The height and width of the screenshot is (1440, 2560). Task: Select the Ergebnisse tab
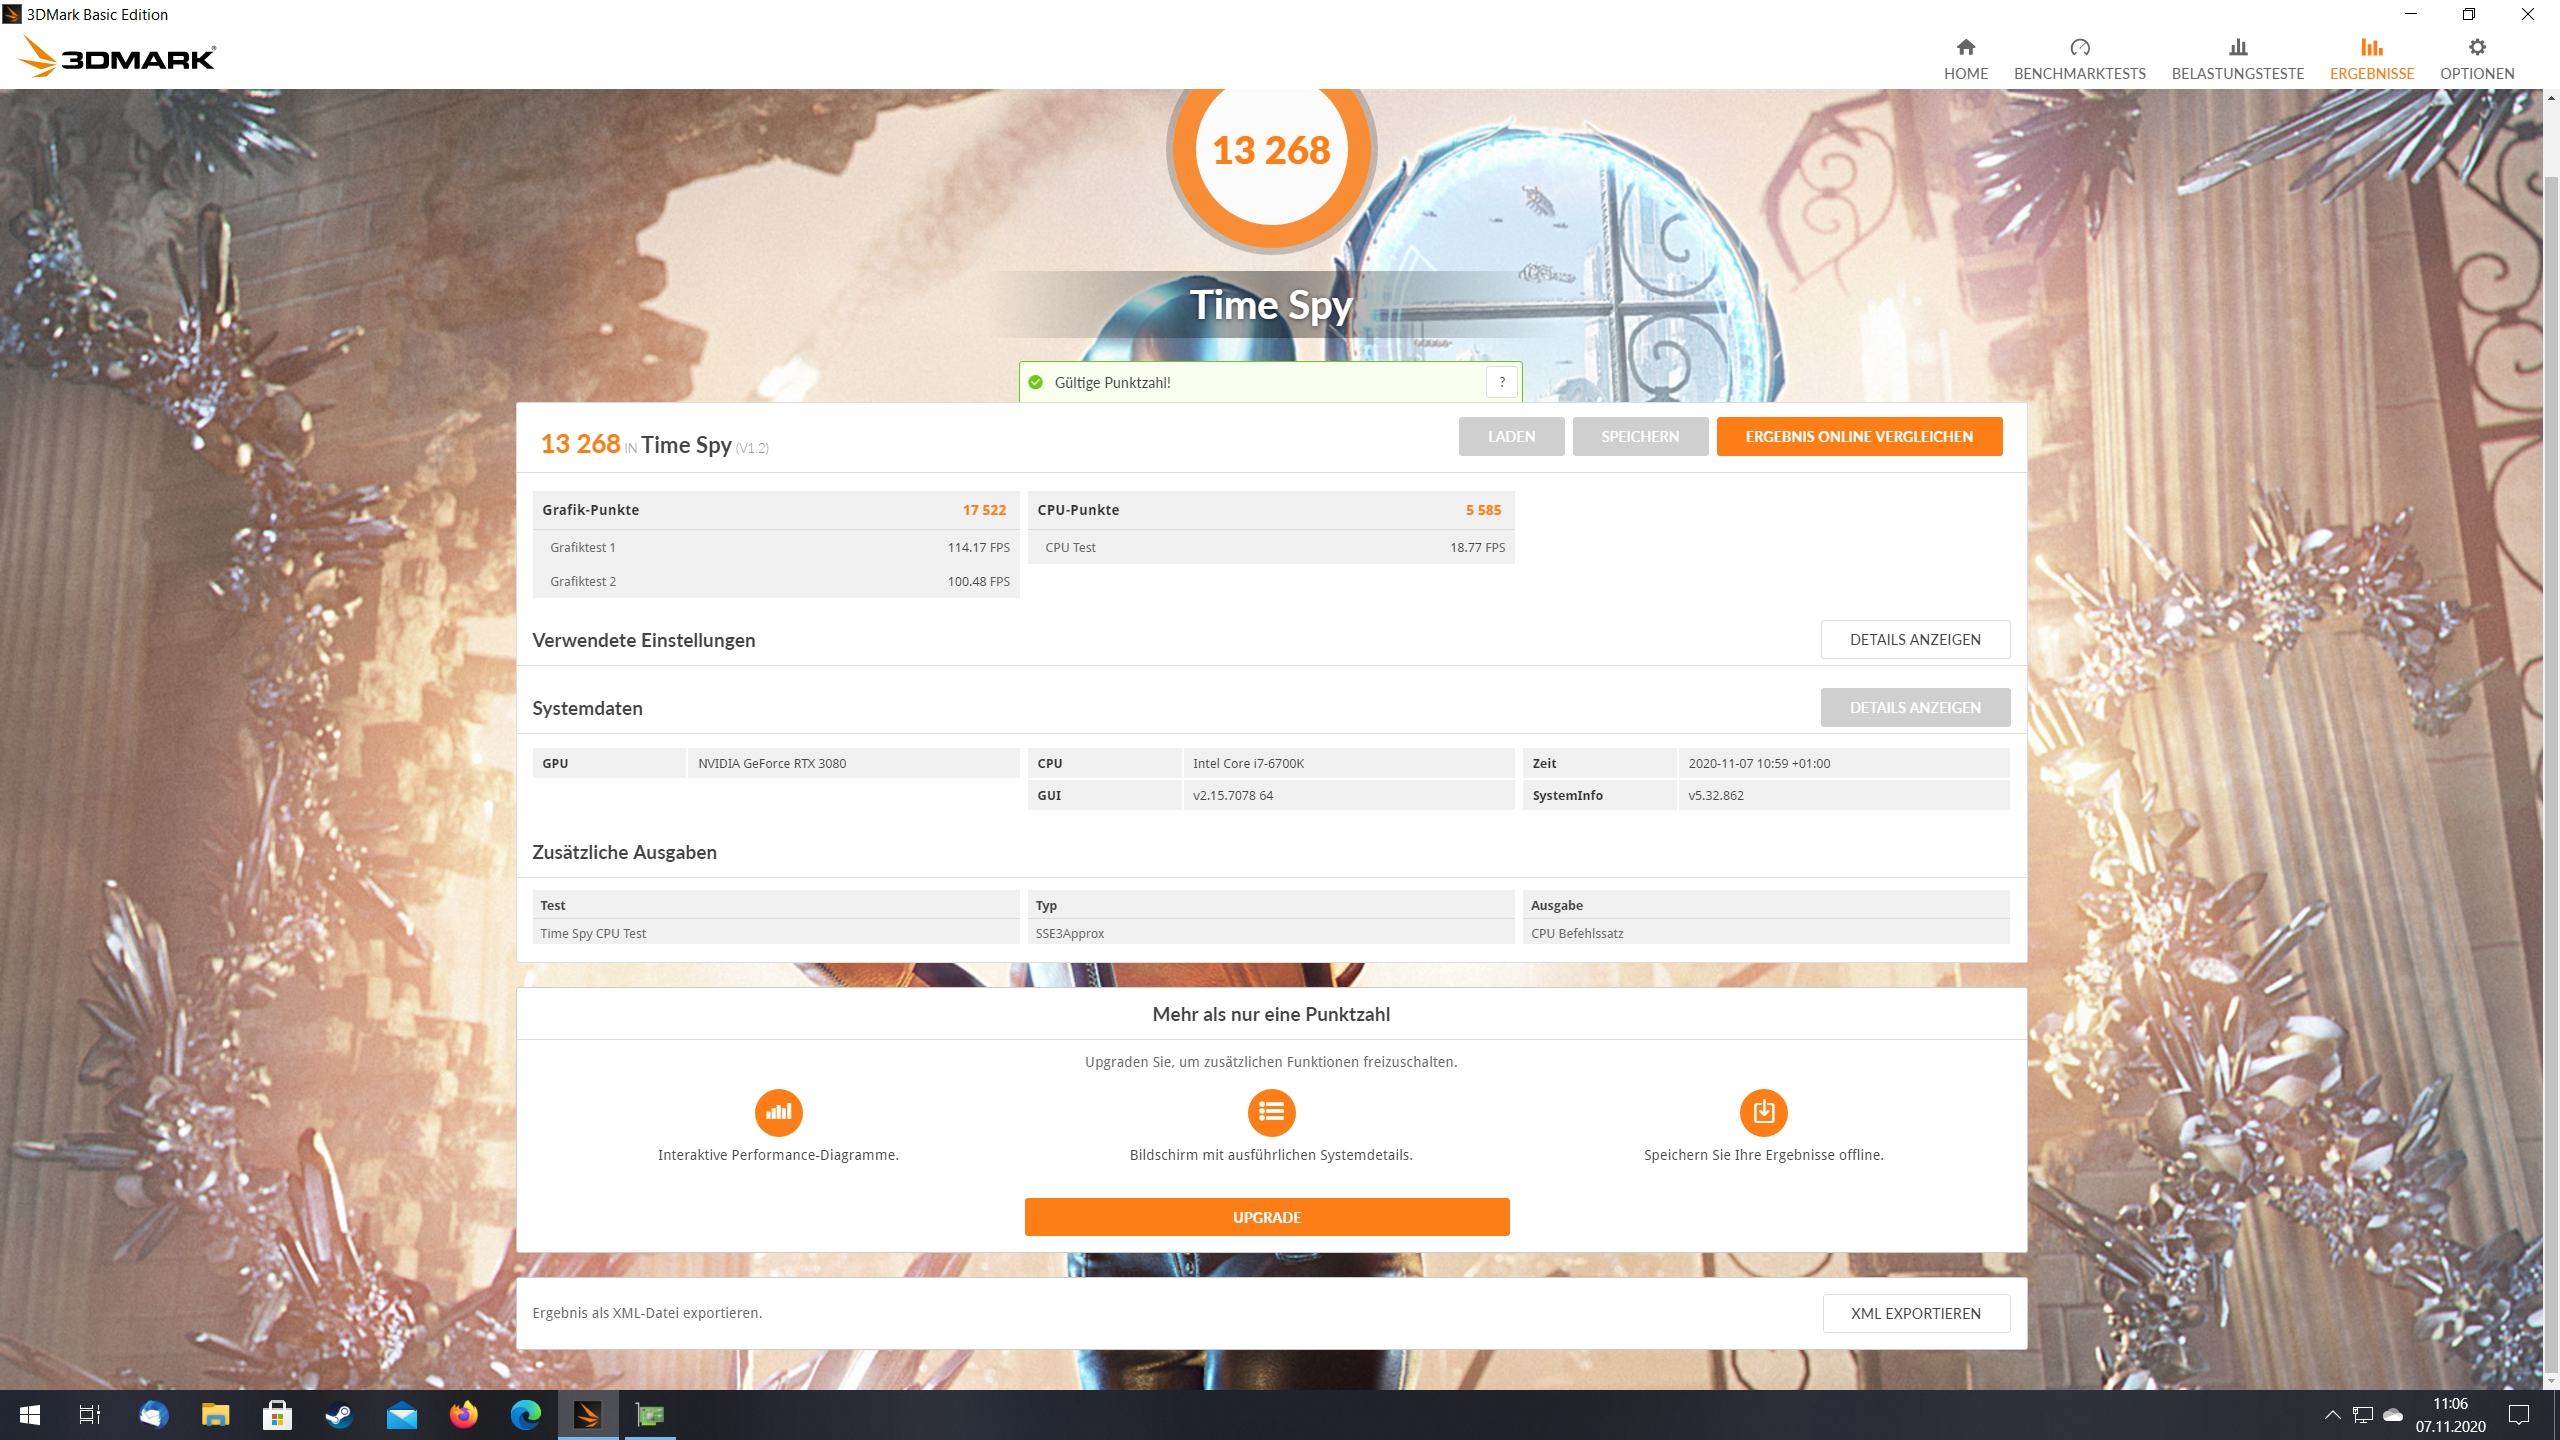point(2371,60)
